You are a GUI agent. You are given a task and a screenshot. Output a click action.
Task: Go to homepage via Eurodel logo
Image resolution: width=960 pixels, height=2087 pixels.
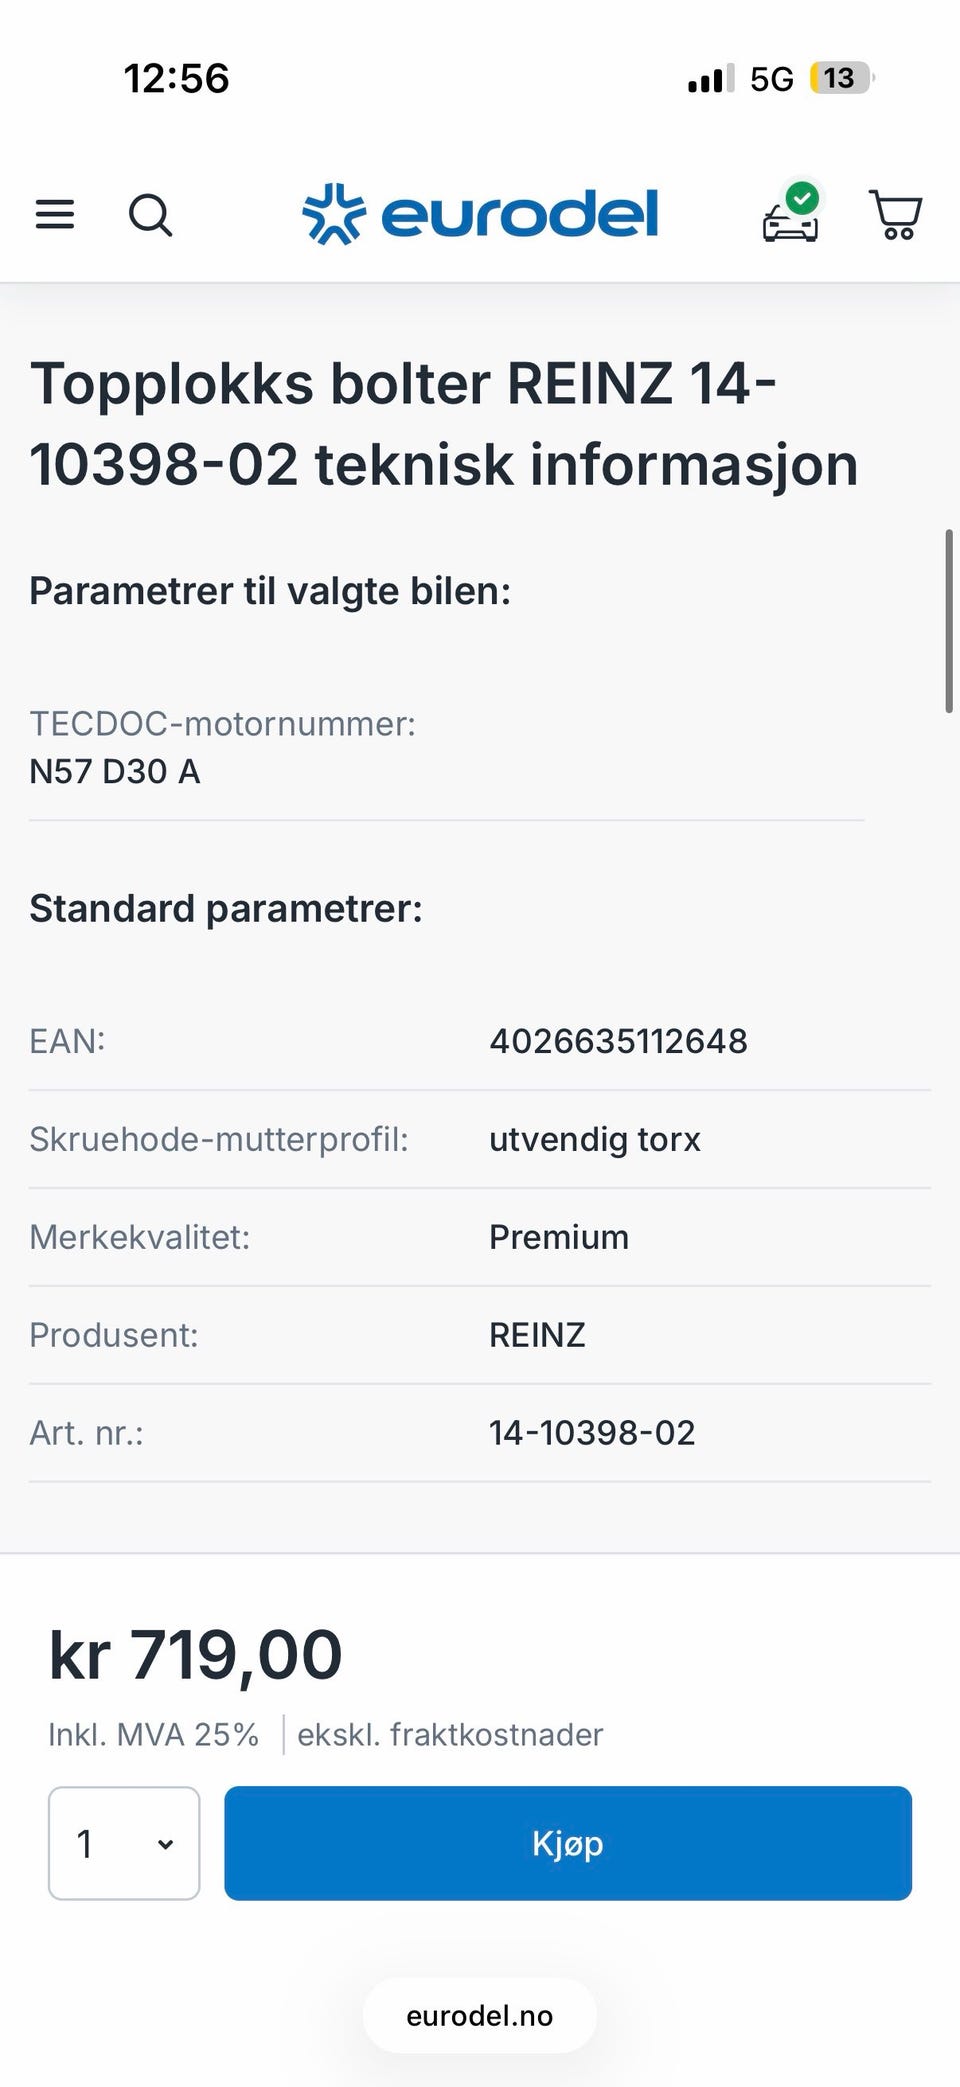(x=480, y=214)
